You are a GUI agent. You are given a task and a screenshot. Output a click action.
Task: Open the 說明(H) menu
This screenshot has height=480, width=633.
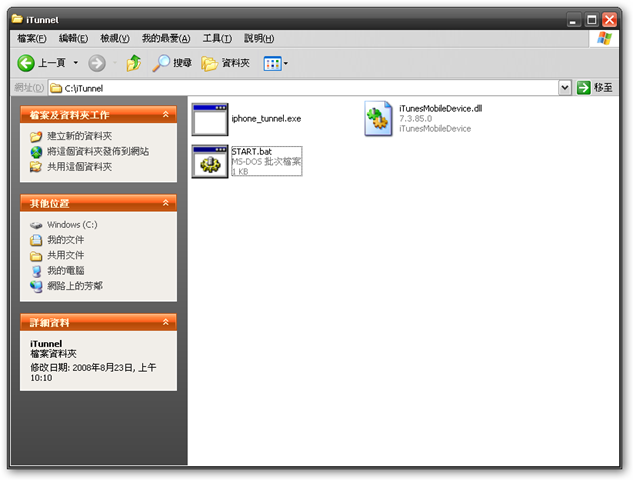click(259, 38)
